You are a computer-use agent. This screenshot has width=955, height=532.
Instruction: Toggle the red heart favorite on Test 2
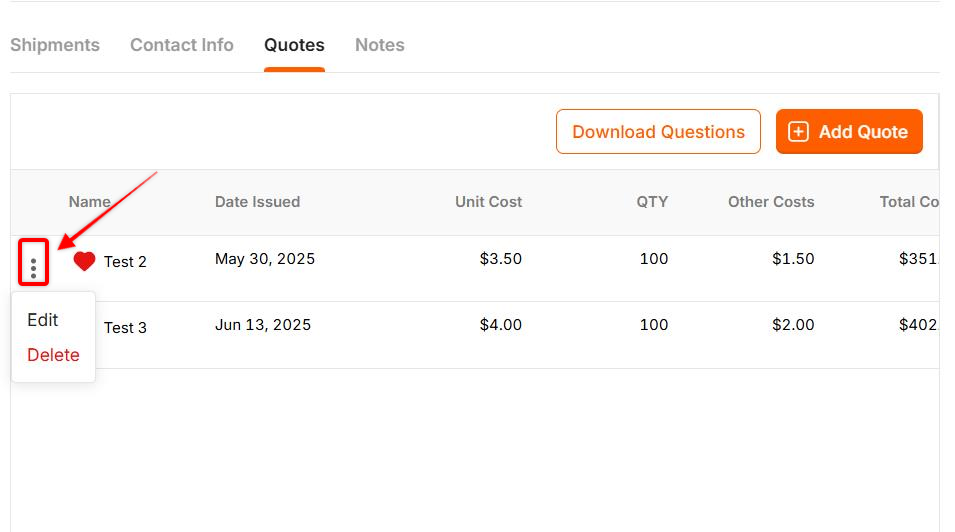point(84,261)
